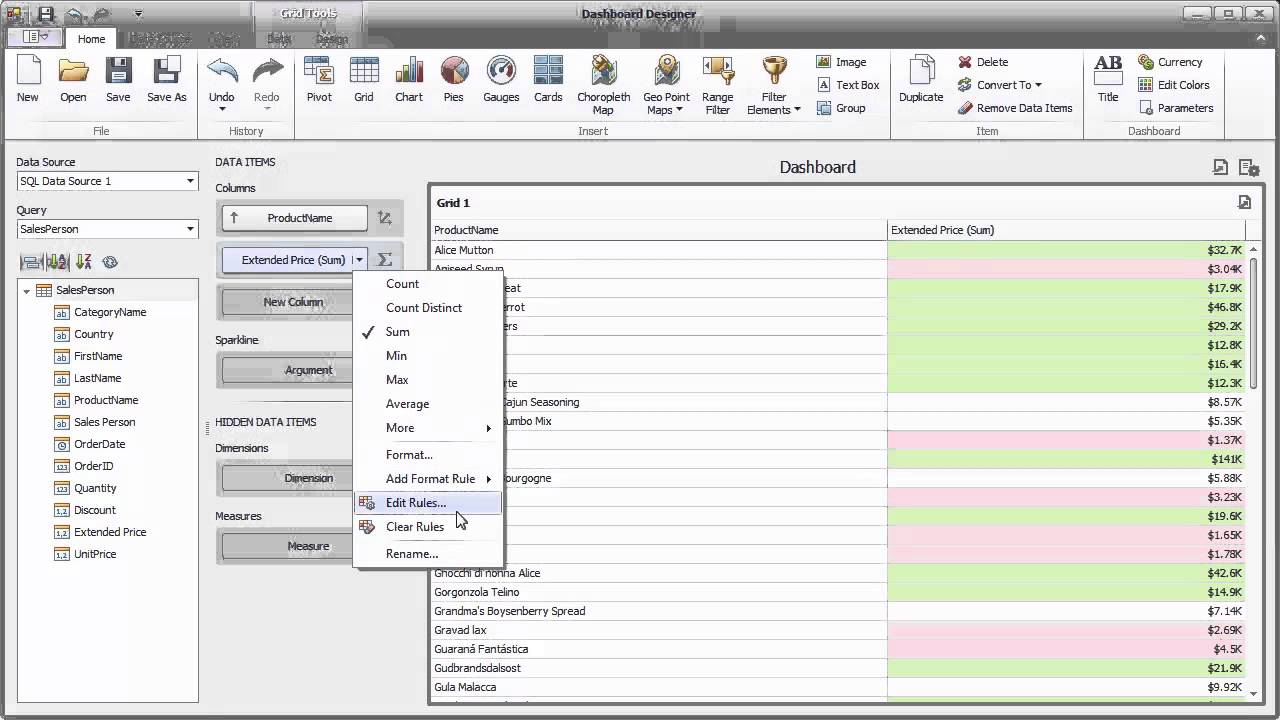Open the Convert To dropdown

click(999, 85)
